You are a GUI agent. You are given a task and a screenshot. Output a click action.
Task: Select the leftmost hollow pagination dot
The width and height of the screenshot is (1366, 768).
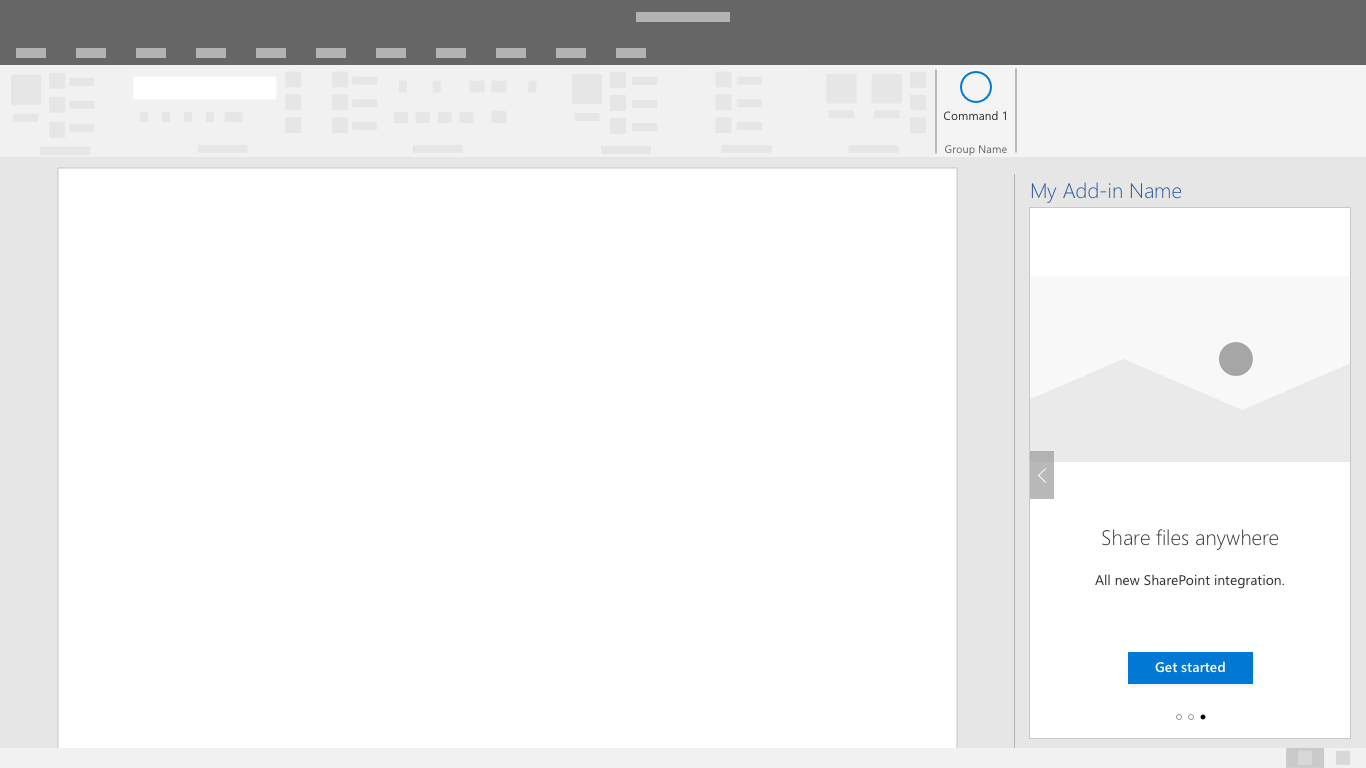(1179, 717)
